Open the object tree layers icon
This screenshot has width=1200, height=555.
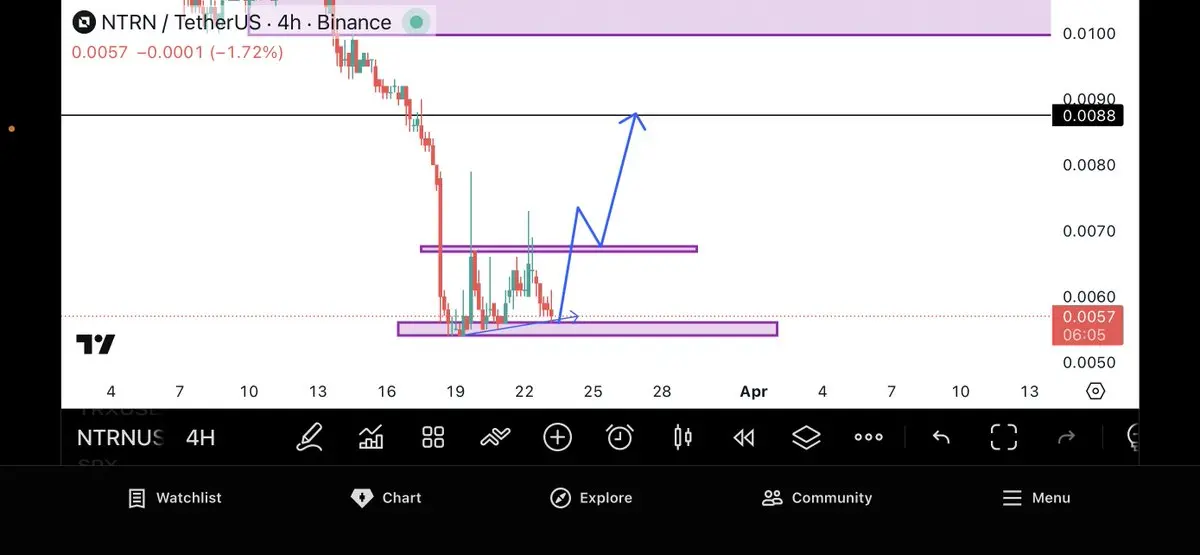(x=806, y=437)
